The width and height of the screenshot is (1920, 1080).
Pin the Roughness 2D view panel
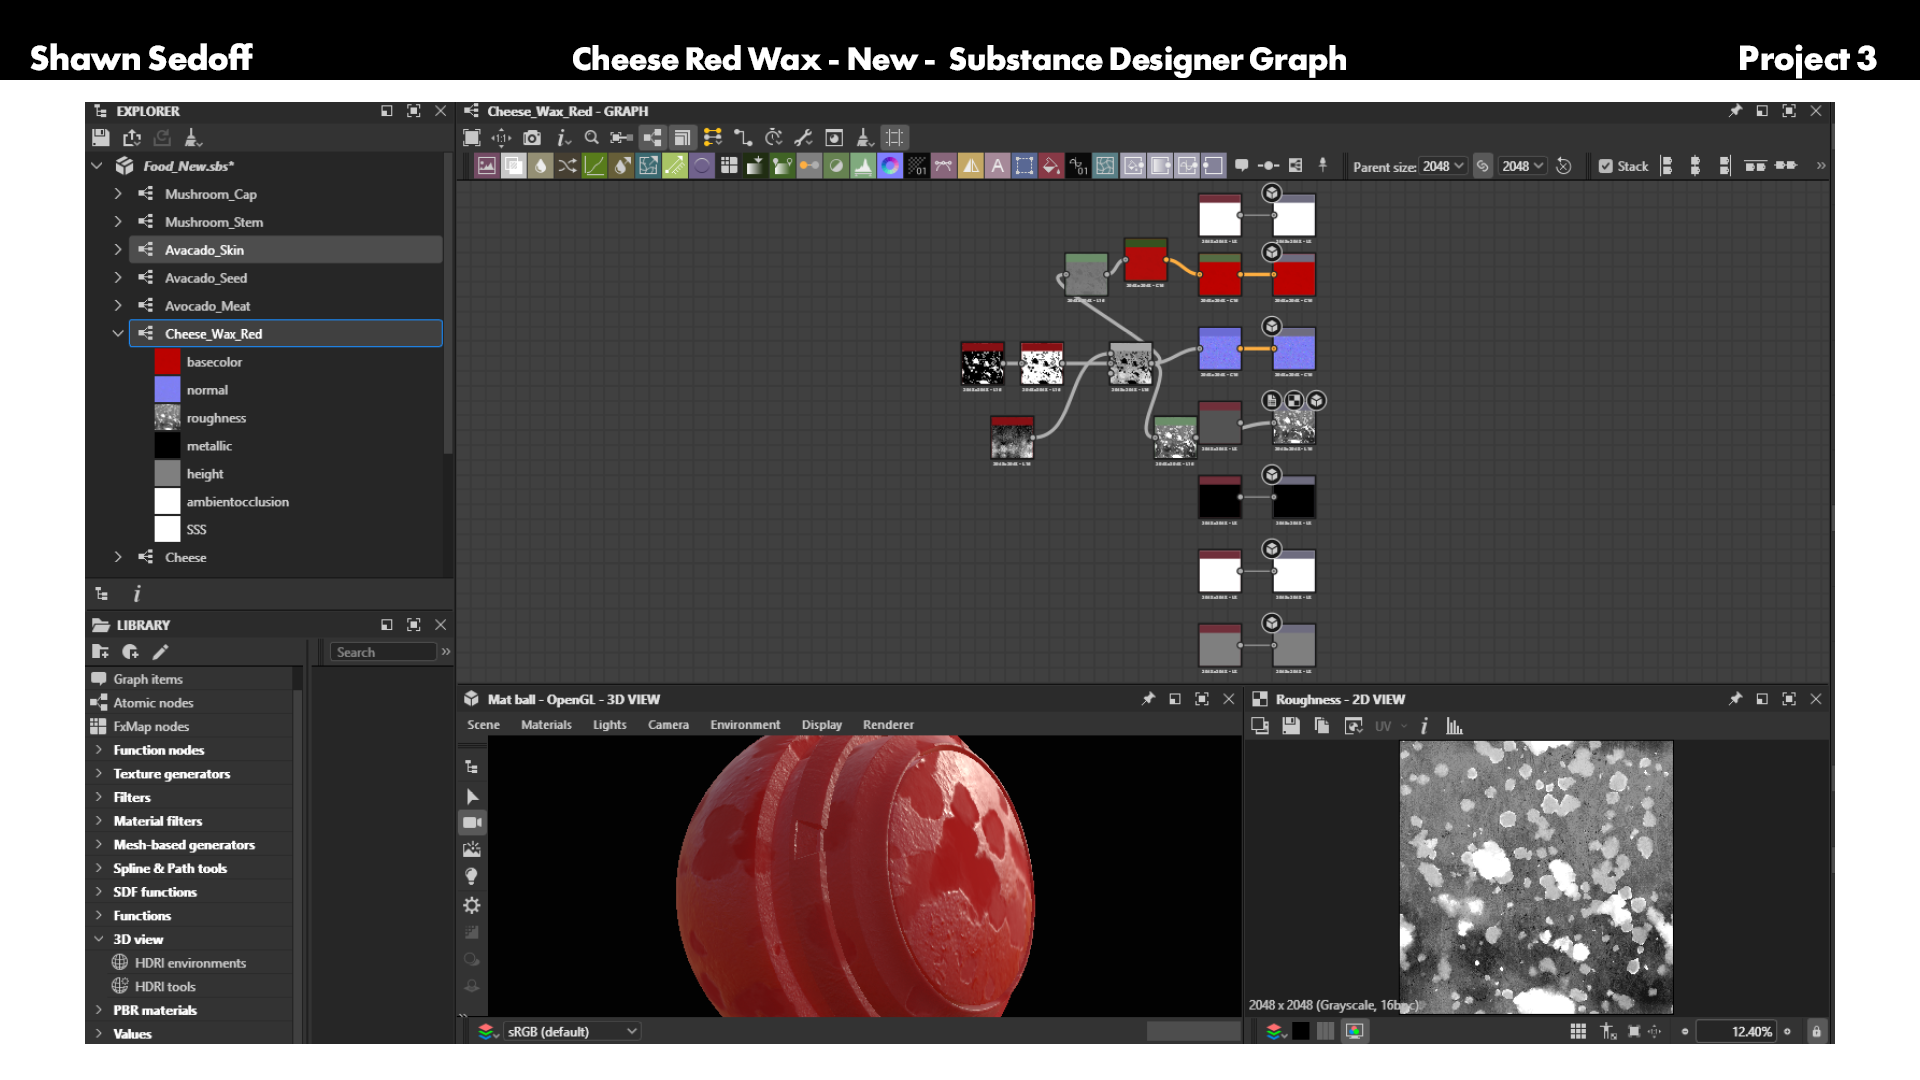coord(1735,699)
